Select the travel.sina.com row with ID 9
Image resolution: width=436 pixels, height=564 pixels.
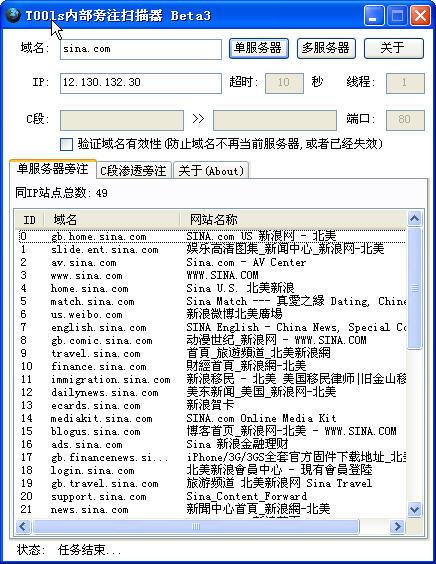pos(212,353)
